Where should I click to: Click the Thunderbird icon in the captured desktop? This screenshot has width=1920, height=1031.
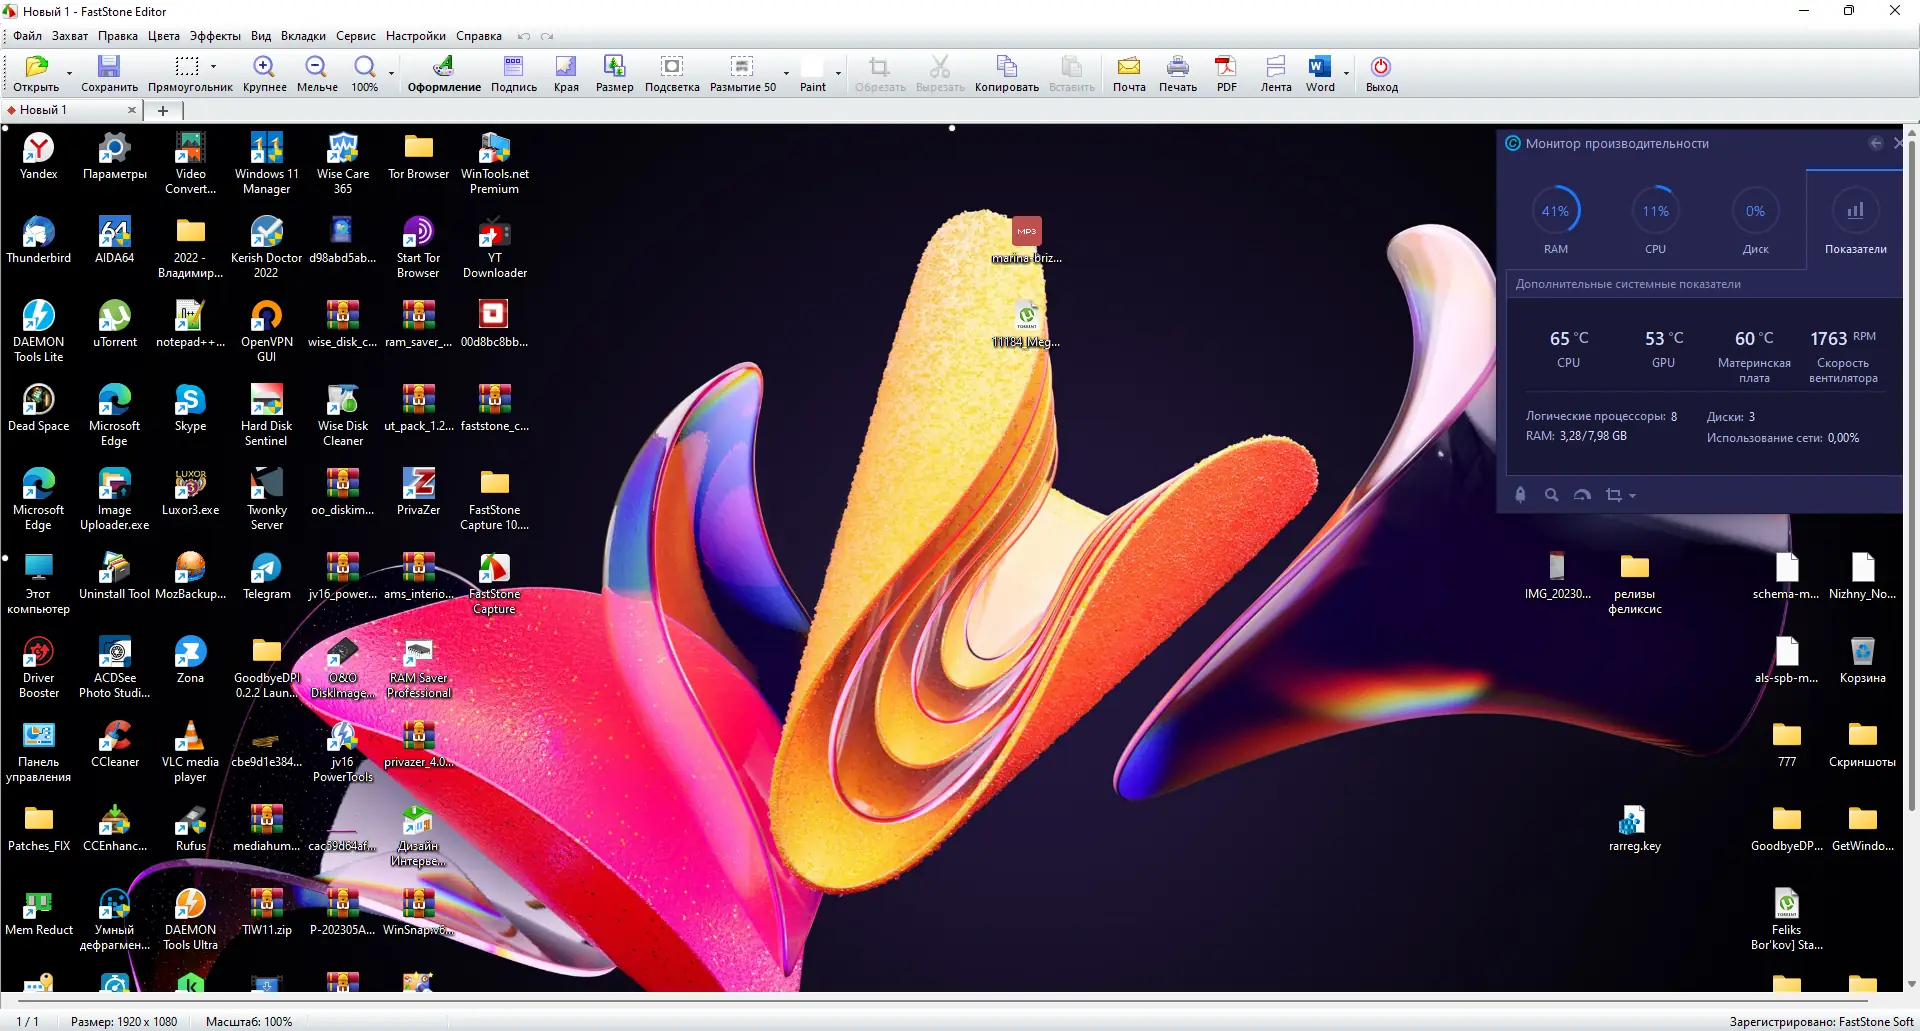(38, 240)
